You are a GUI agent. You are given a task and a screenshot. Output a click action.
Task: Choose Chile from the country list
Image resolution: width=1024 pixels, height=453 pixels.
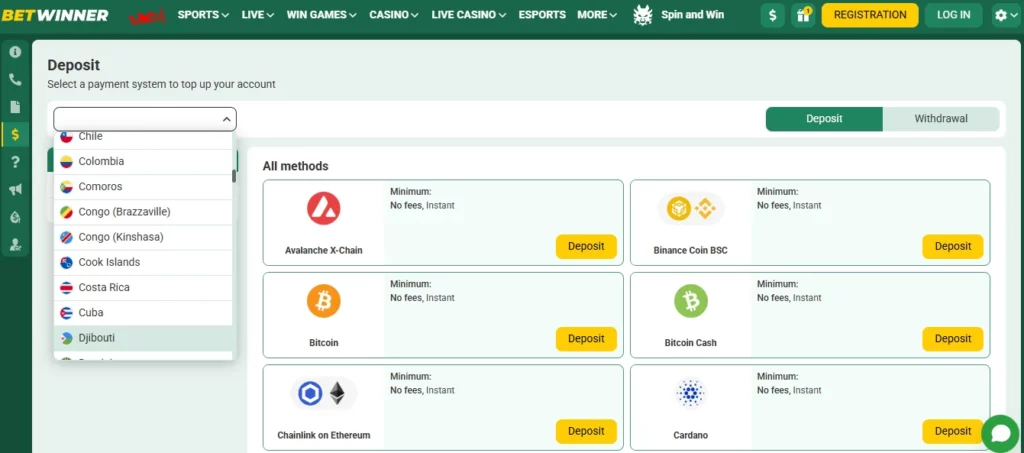point(143,139)
